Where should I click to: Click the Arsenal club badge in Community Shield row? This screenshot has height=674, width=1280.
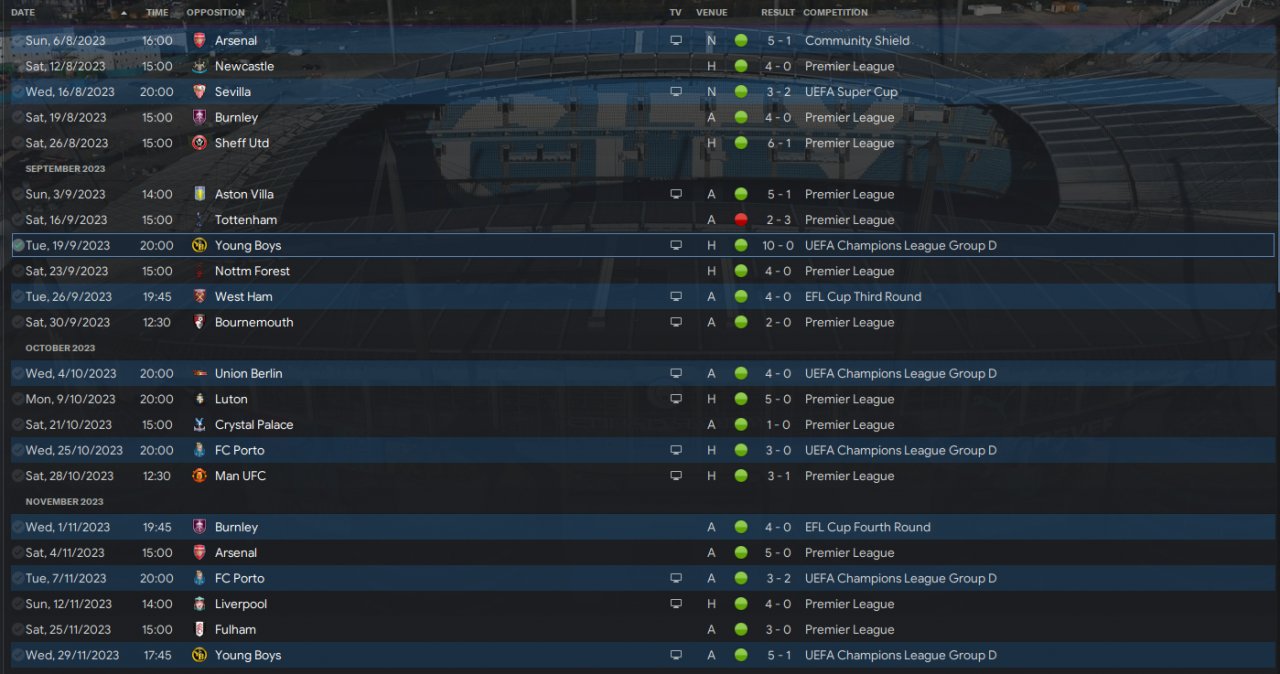pyautogui.click(x=199, y=41)
